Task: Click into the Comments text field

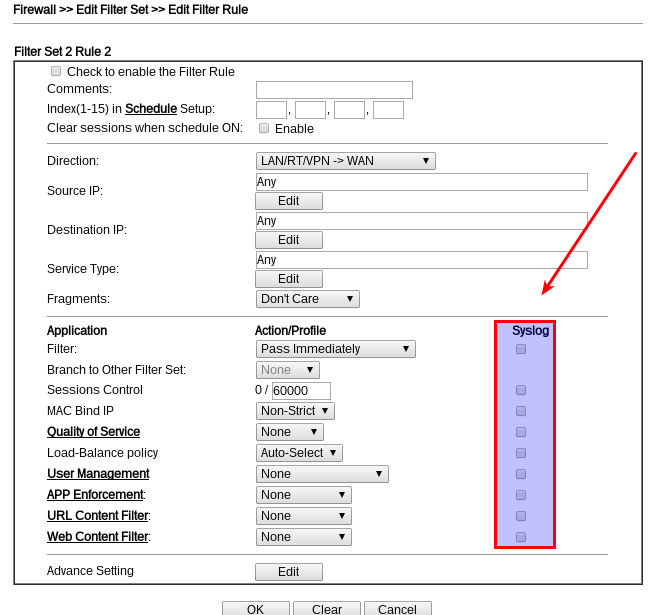Action: [x=334, y=90]
